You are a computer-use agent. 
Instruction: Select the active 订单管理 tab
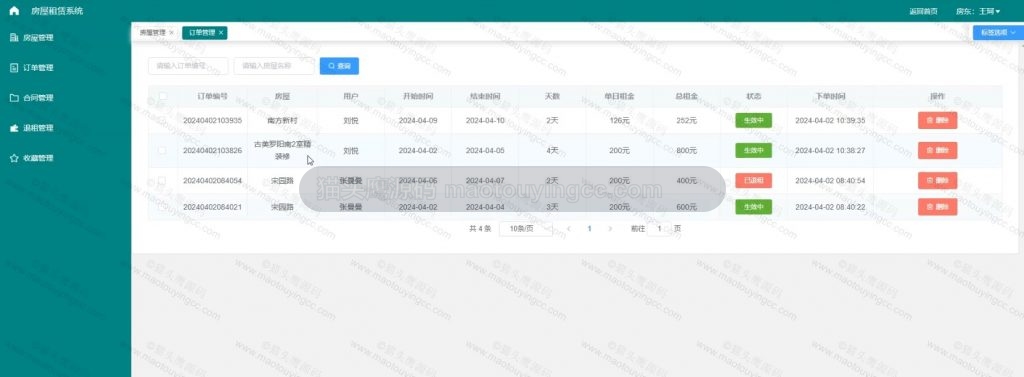click(204, 33)
